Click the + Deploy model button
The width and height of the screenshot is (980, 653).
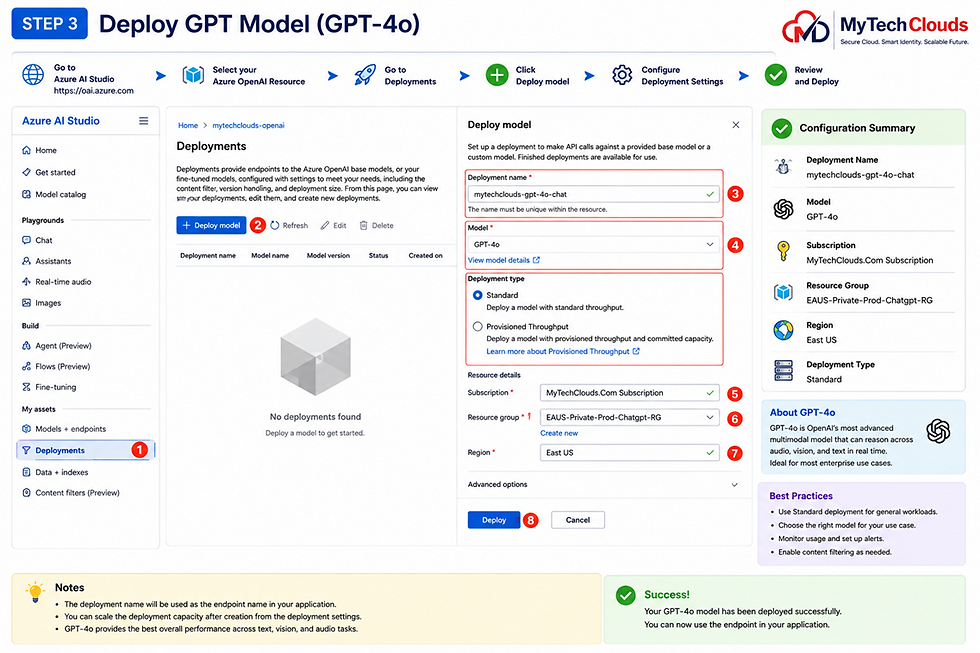pyautogui.click(x=211, y=226)
